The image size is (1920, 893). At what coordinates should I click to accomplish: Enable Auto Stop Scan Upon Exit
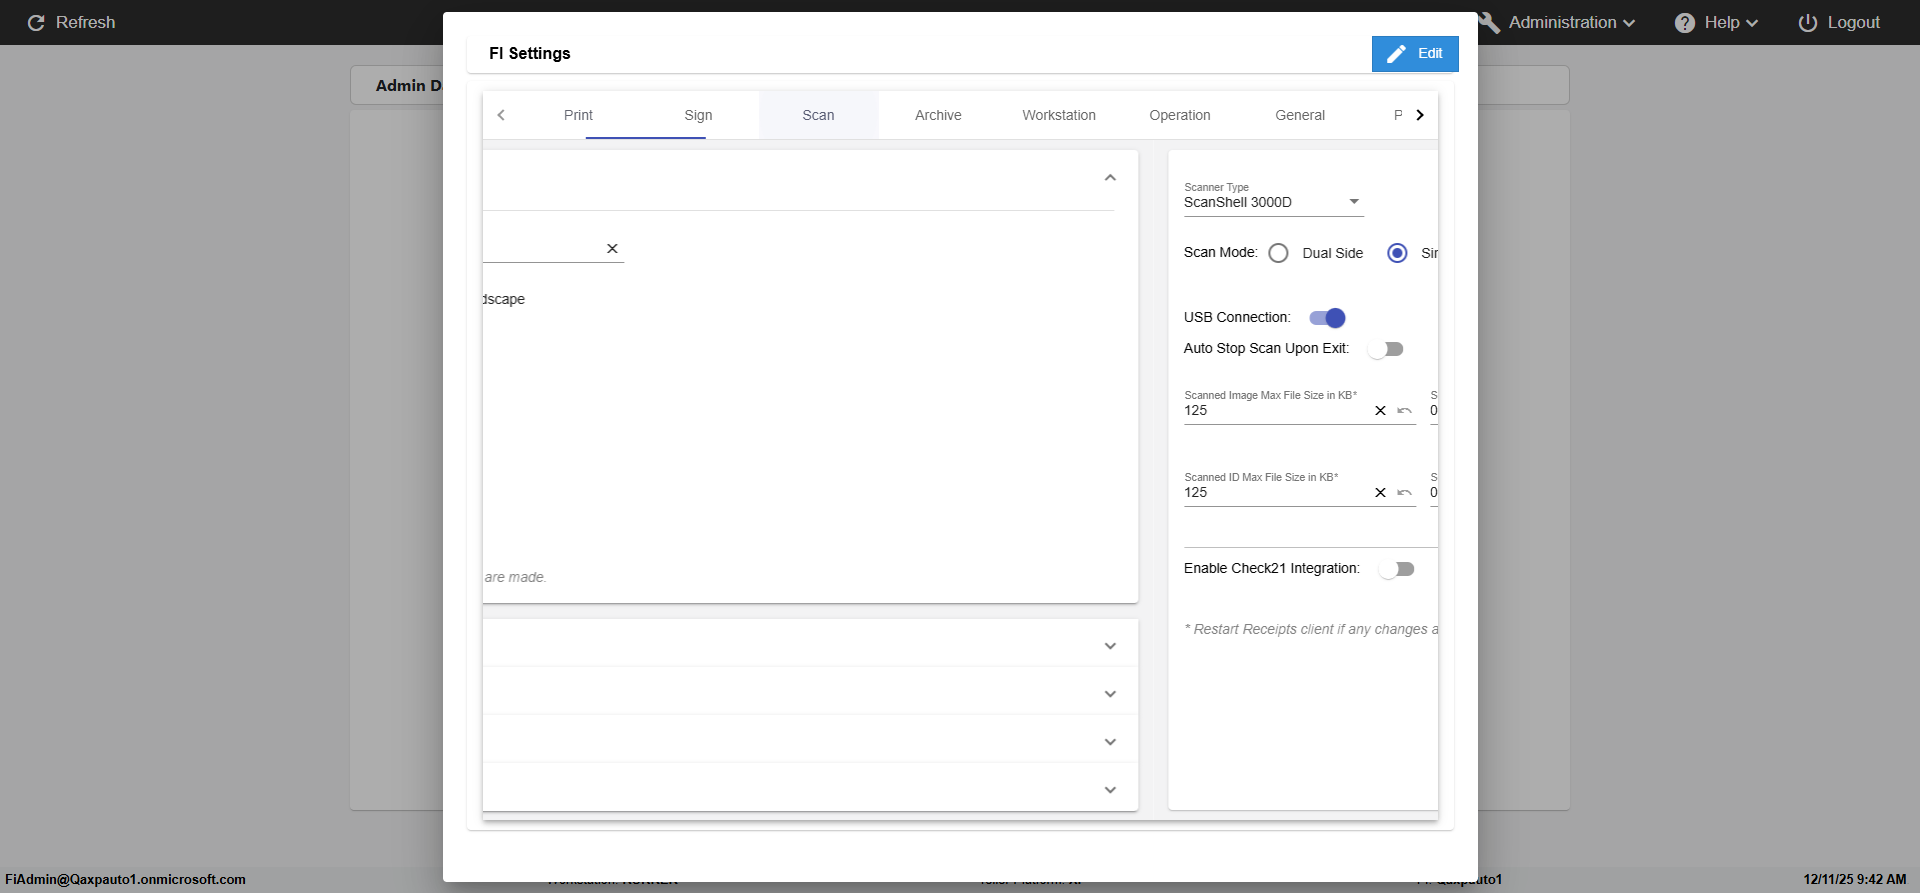tap(1386, 349)
